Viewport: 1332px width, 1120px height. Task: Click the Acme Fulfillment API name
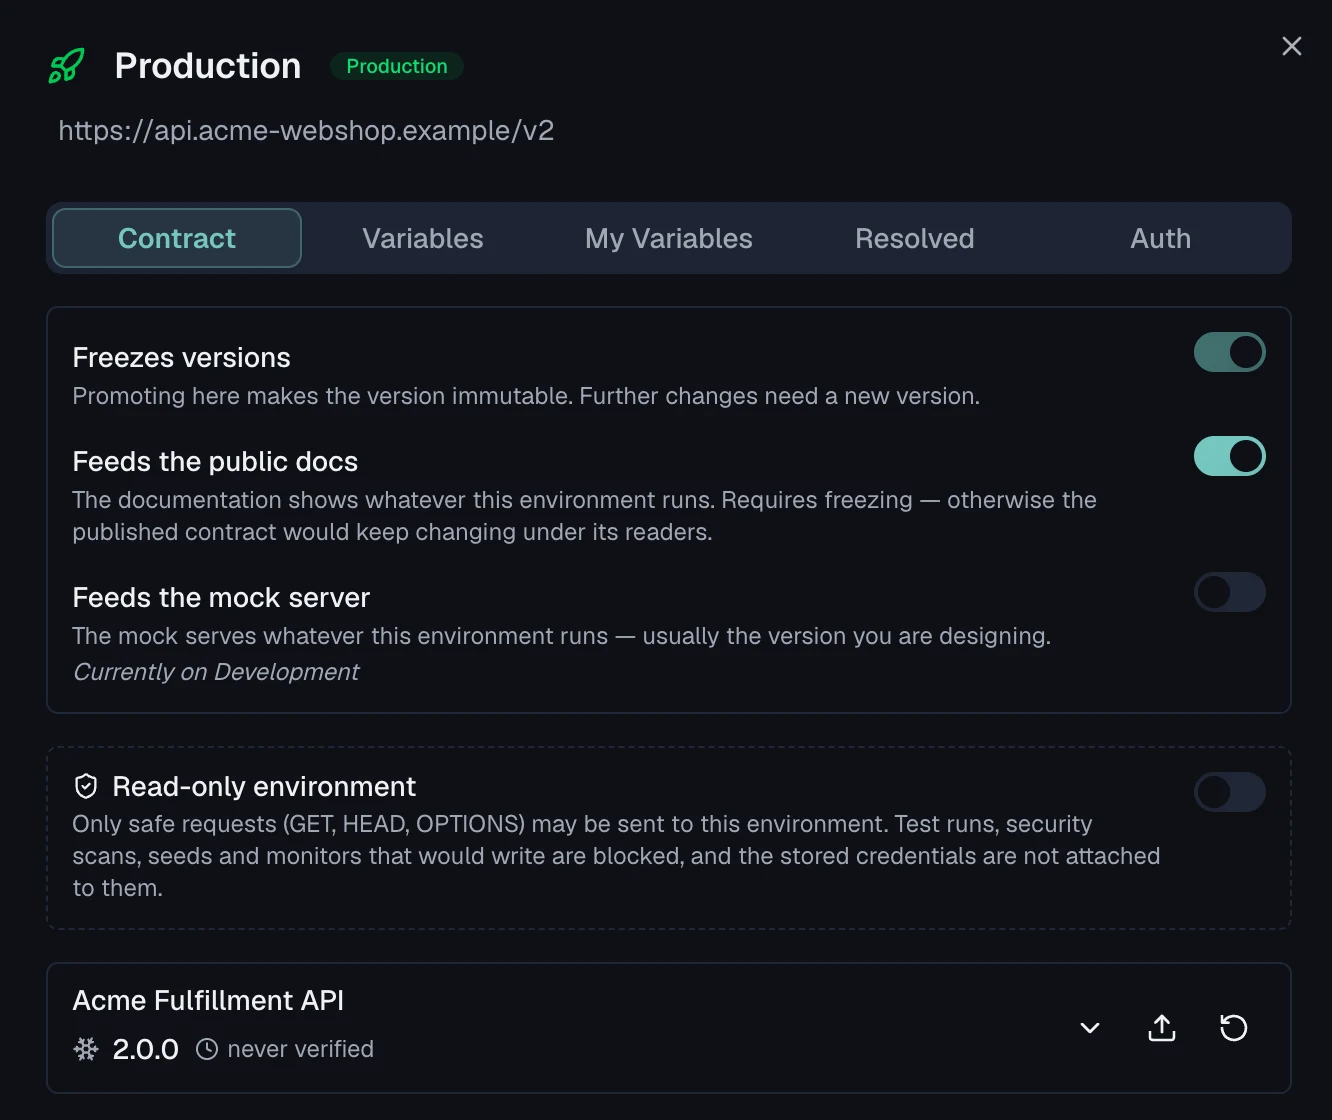click(208, 1001)
